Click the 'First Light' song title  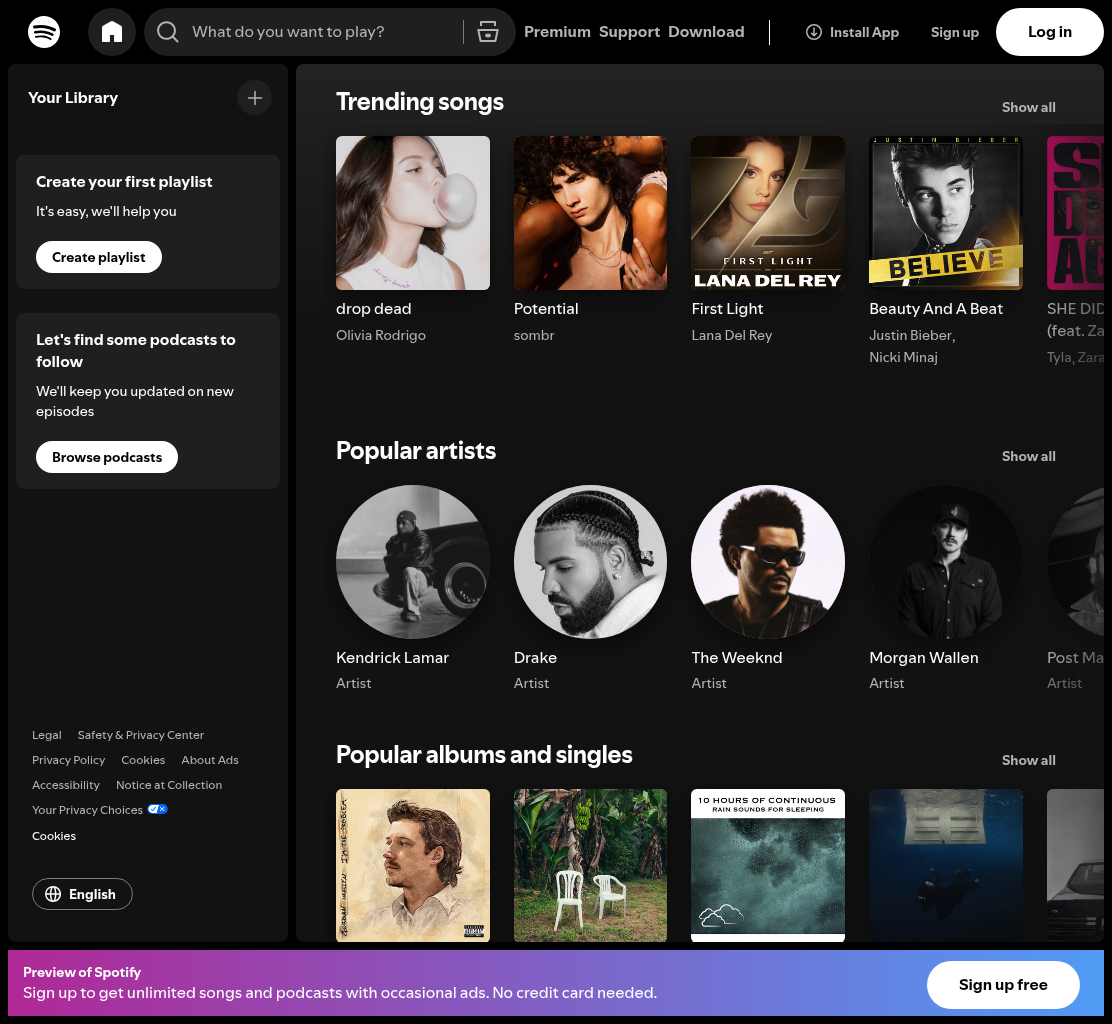coord(727,308)
